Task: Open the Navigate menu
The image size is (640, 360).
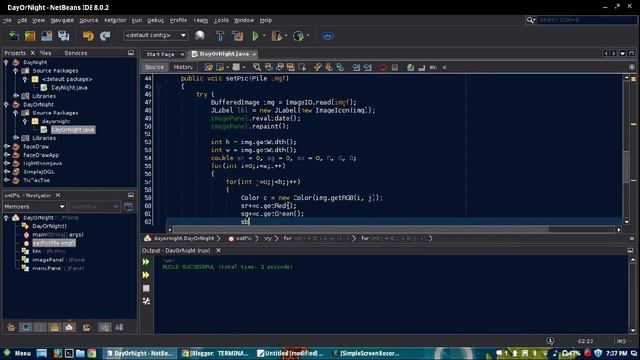Action: (62, 20)
